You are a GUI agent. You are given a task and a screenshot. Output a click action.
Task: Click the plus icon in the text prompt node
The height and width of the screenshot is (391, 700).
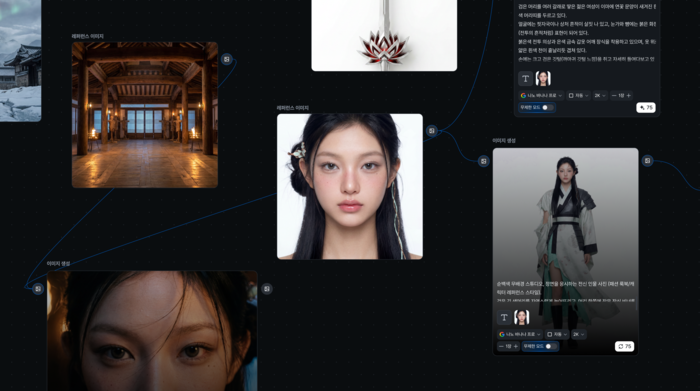629,96
